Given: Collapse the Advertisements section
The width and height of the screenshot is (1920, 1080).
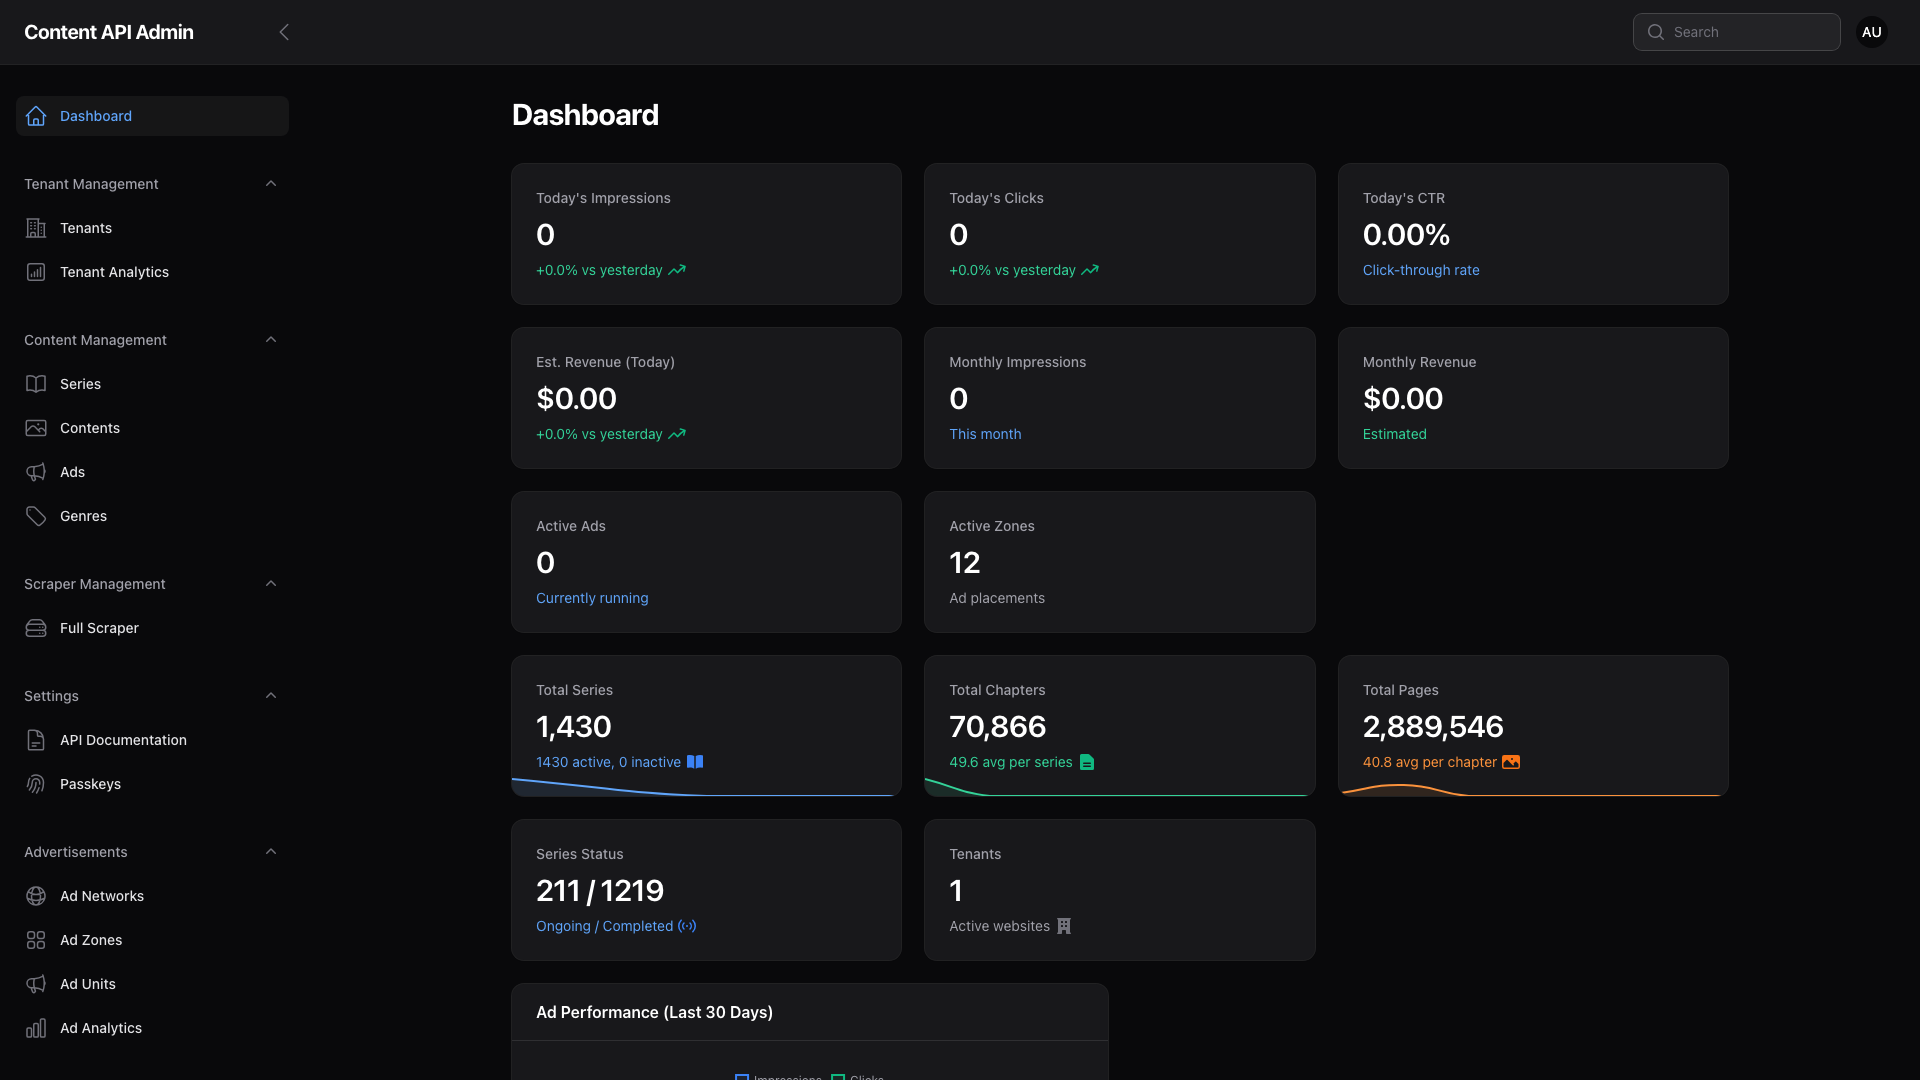Looking at the screenshot, I should 271,852.
